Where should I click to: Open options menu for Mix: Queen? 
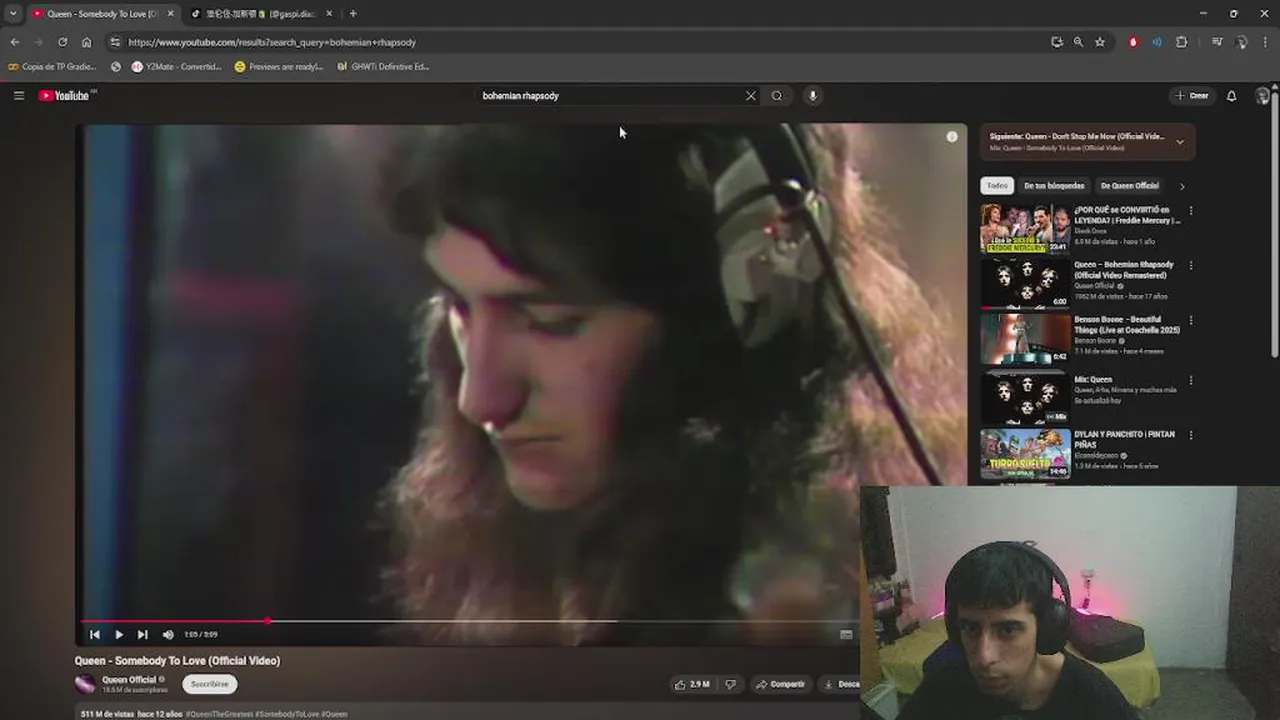coord(1190,380)
